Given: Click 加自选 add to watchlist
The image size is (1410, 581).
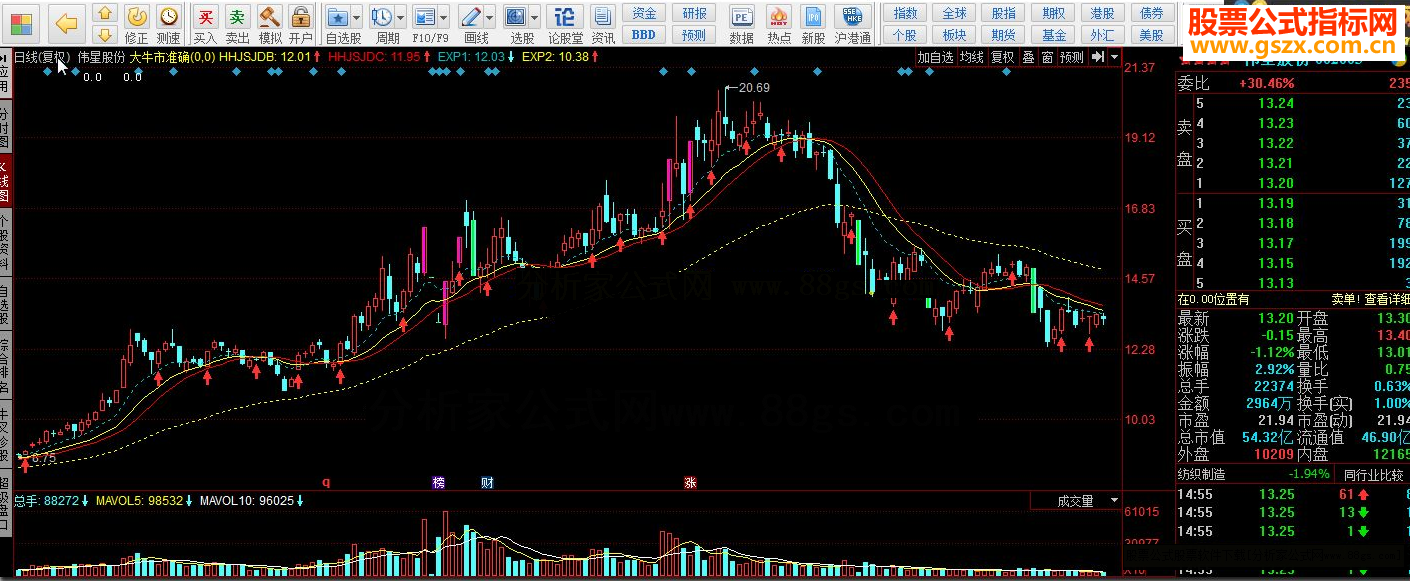Looking at the screenshot, I should (937, 57).
